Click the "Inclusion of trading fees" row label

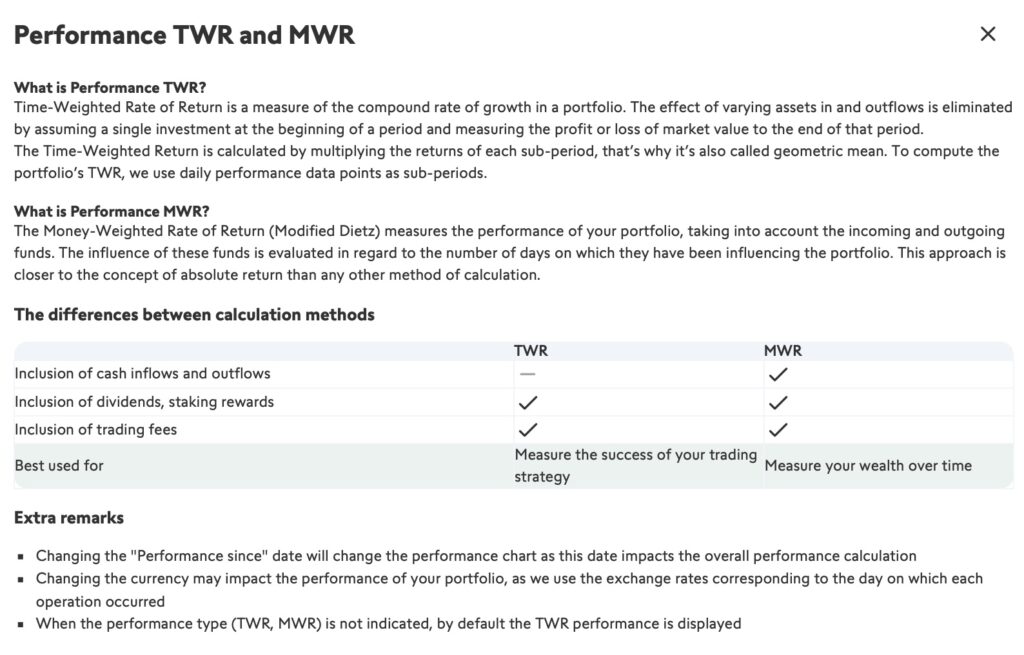click(96, 430)
